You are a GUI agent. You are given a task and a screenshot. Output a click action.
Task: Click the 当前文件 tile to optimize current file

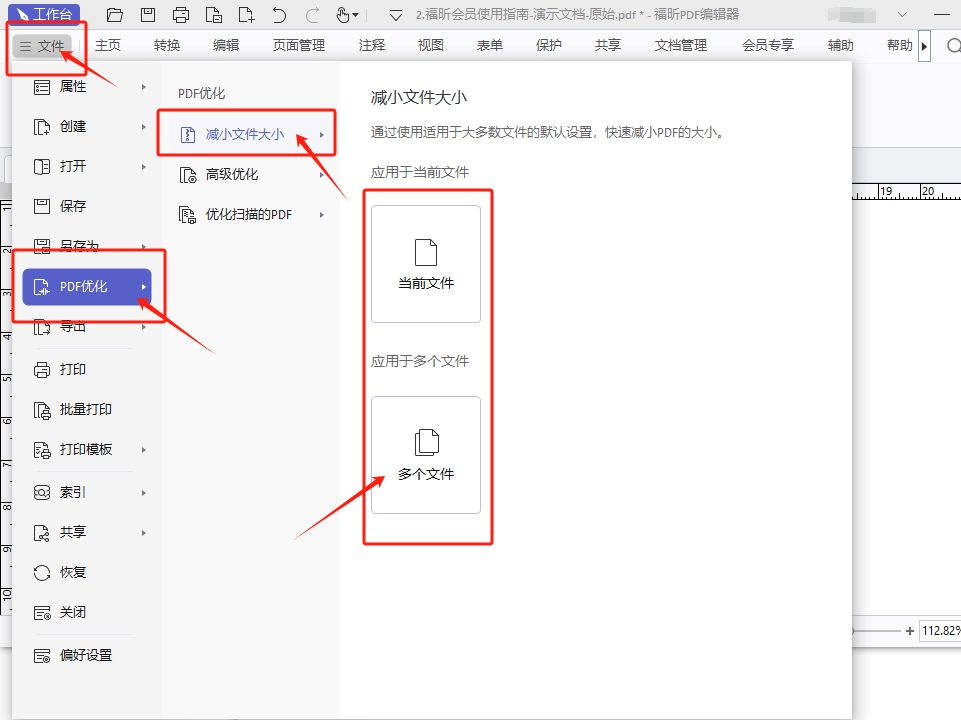coord(425,262)
